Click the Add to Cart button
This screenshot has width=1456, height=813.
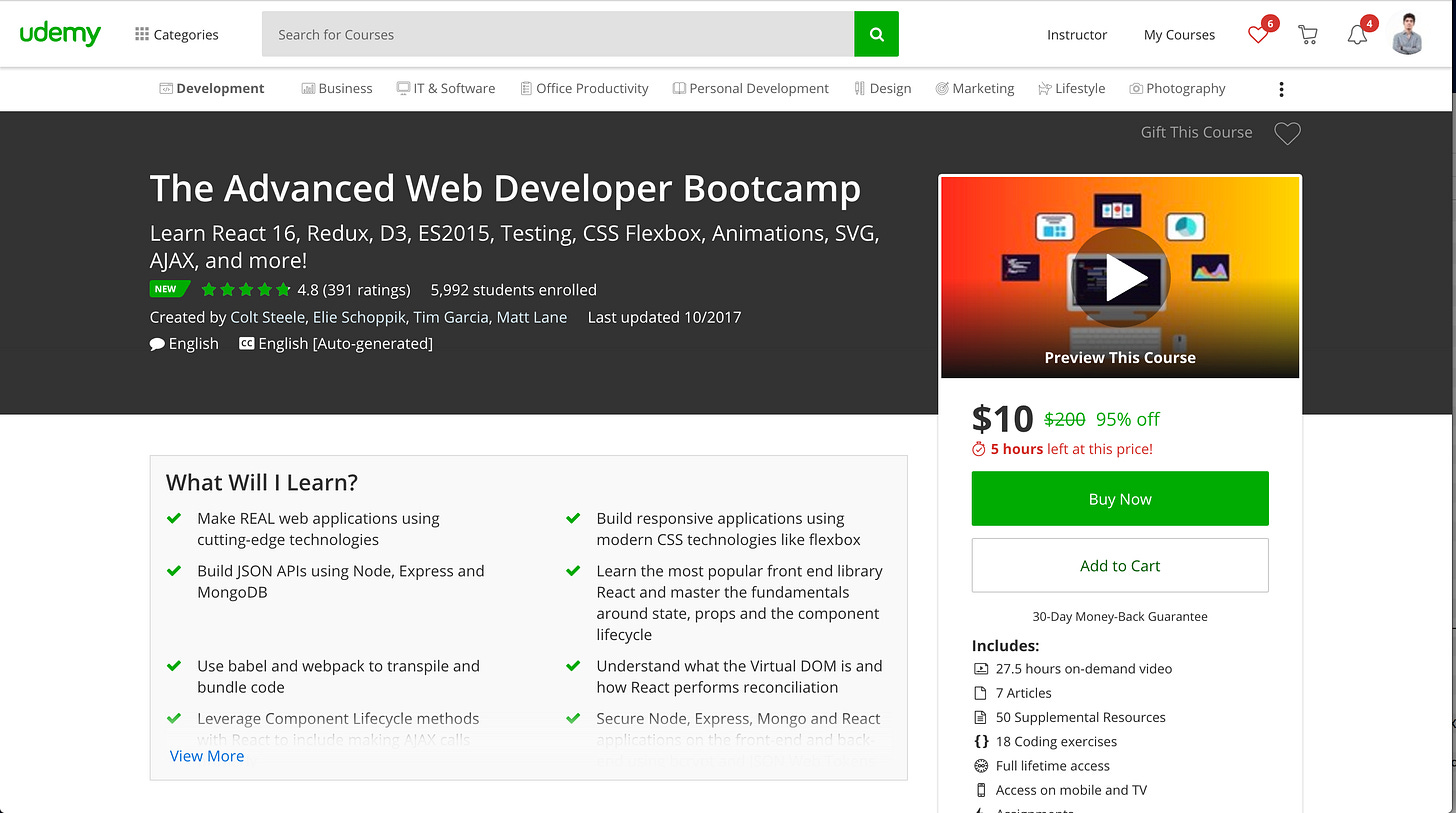click(x=1120, y=565)
